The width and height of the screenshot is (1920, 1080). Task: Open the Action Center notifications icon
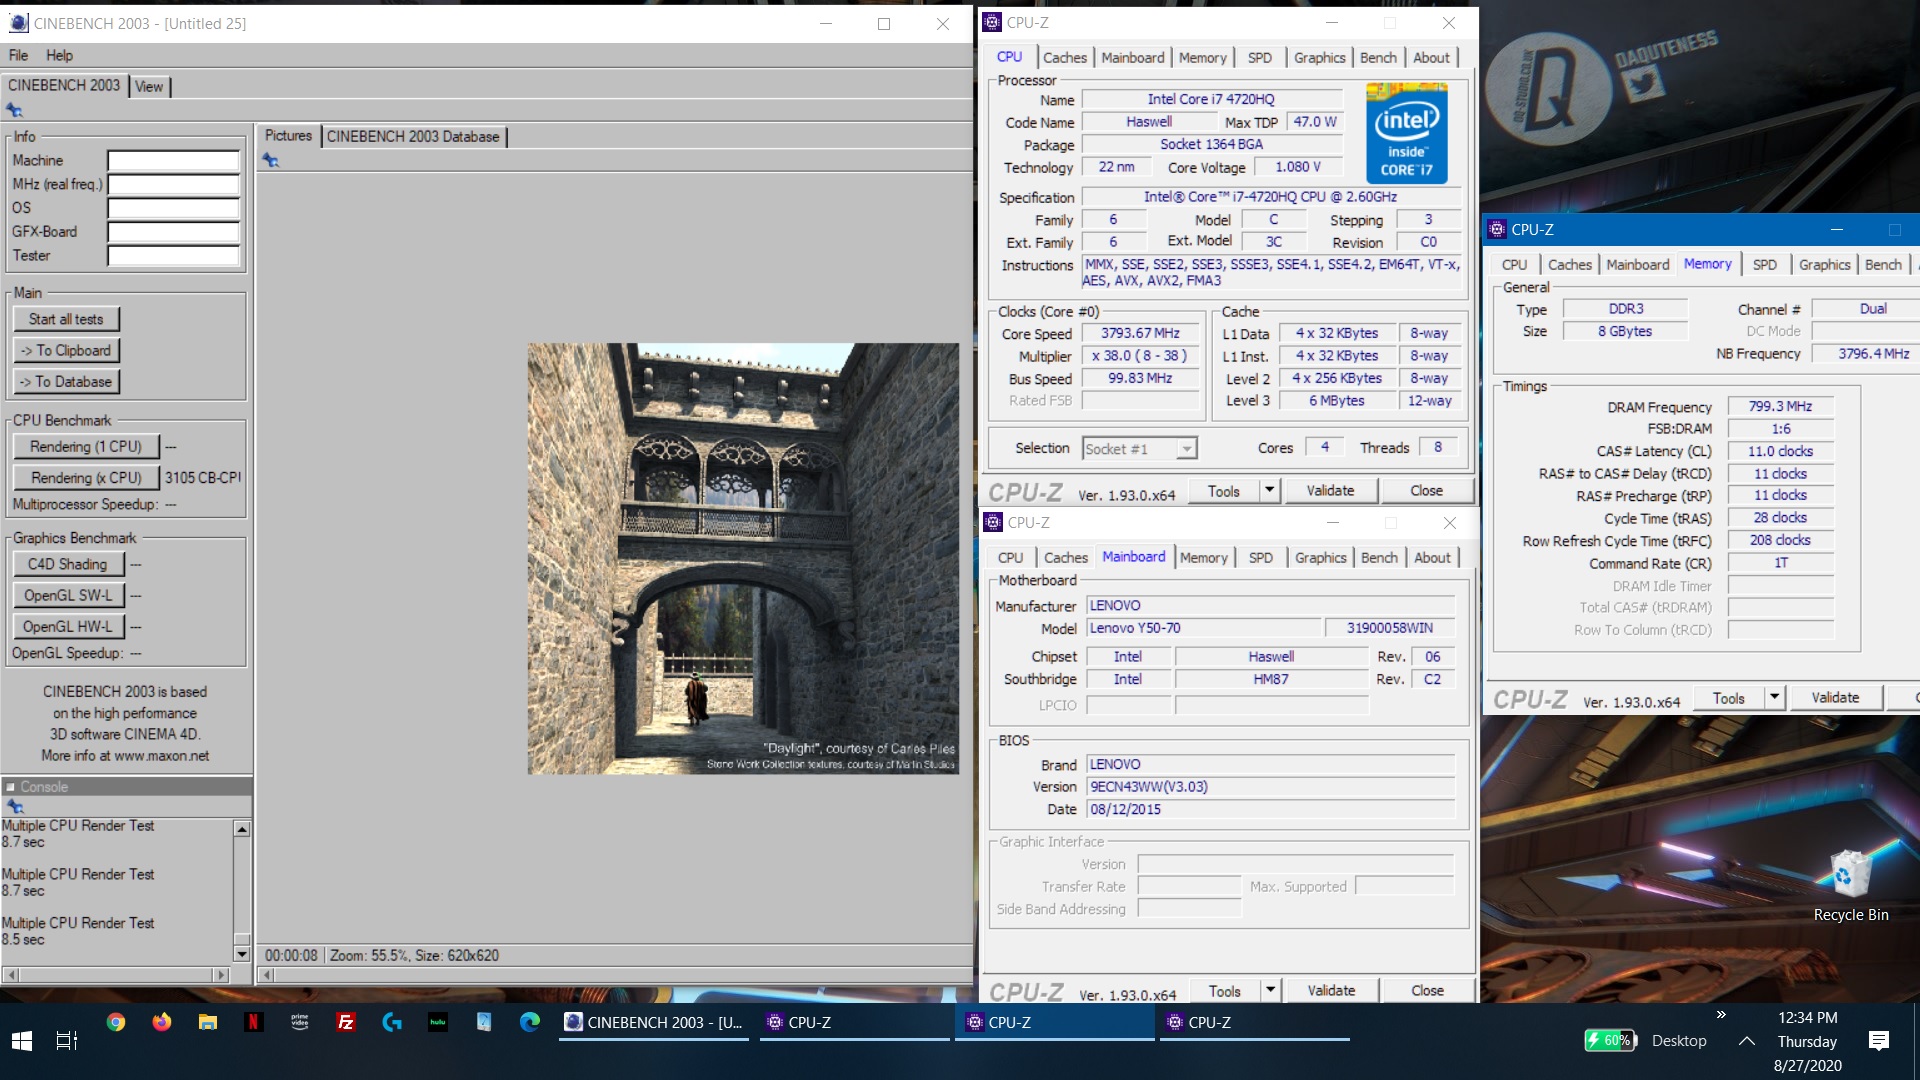[1879, 1041]
